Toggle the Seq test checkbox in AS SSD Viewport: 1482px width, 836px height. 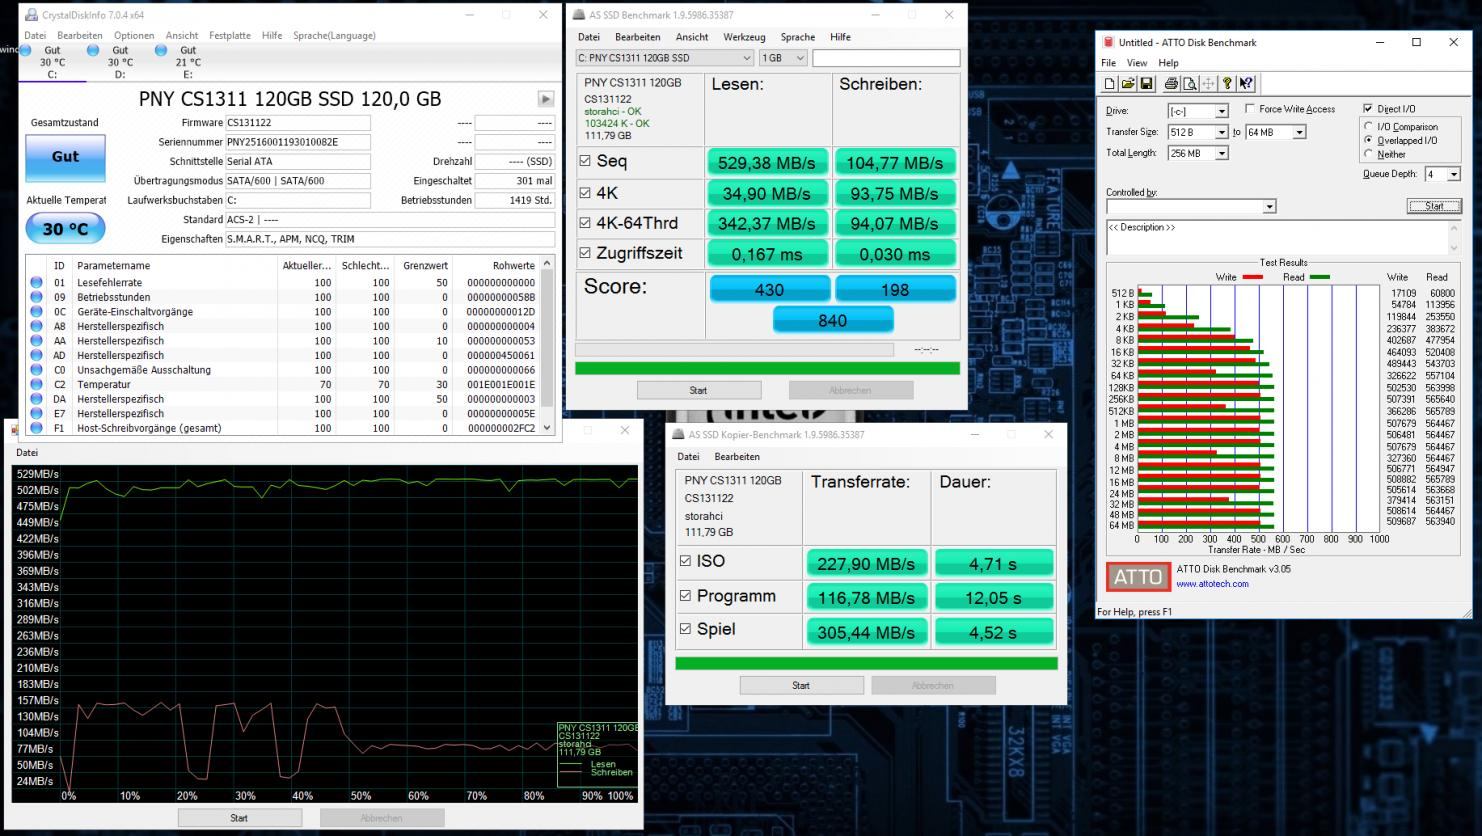(585, 161)
